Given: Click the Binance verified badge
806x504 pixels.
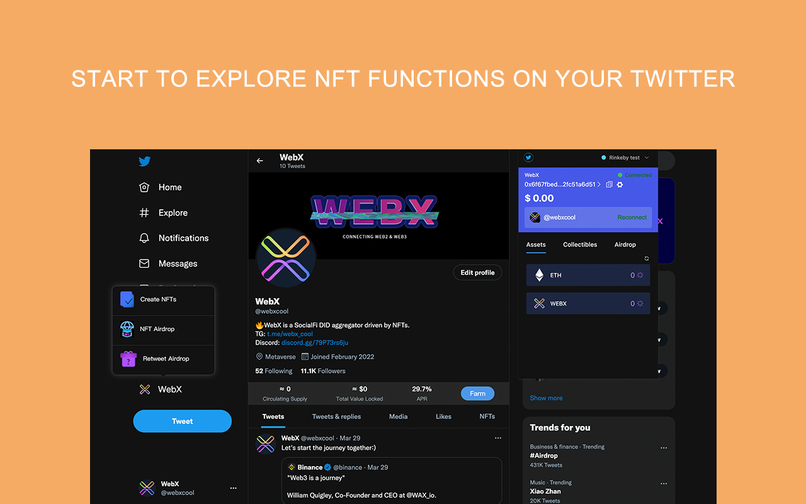Looking at the screenshot, I should [327, 467].
